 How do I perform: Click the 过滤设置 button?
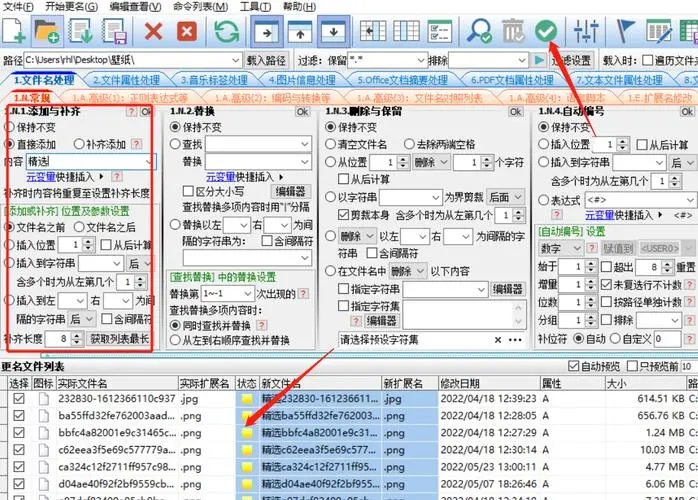(x=571, y=60)
